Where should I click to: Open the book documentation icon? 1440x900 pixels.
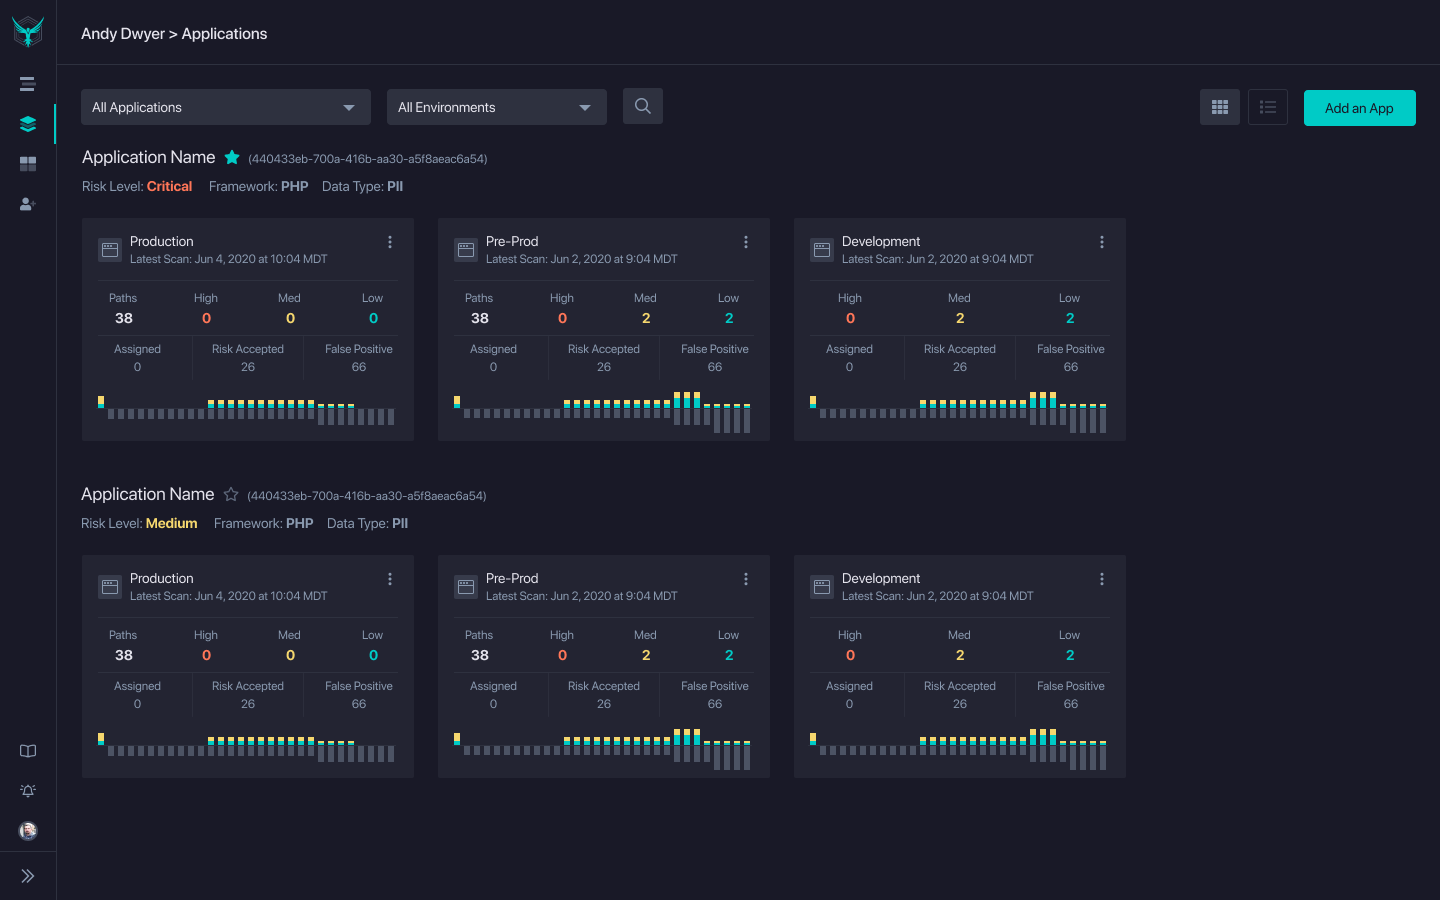pyautogui.click(x=28, y=751)
